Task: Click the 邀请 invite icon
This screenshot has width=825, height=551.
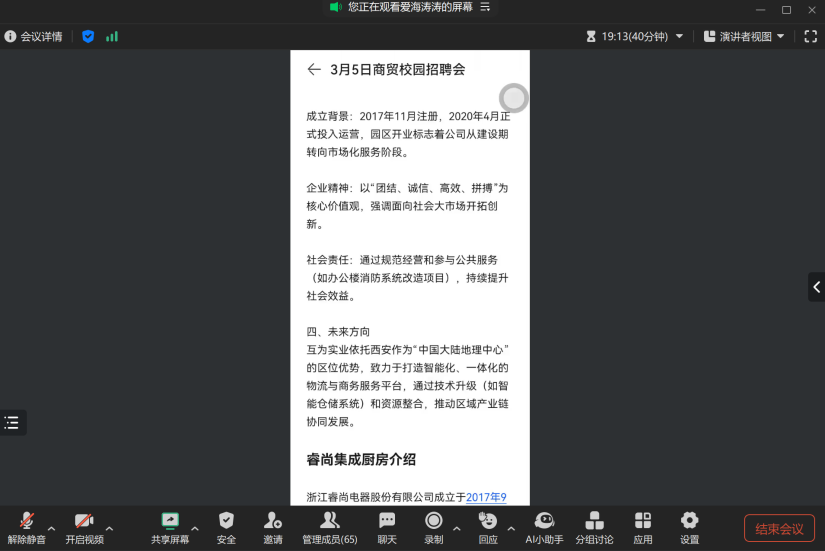Action: click(272, 526)
